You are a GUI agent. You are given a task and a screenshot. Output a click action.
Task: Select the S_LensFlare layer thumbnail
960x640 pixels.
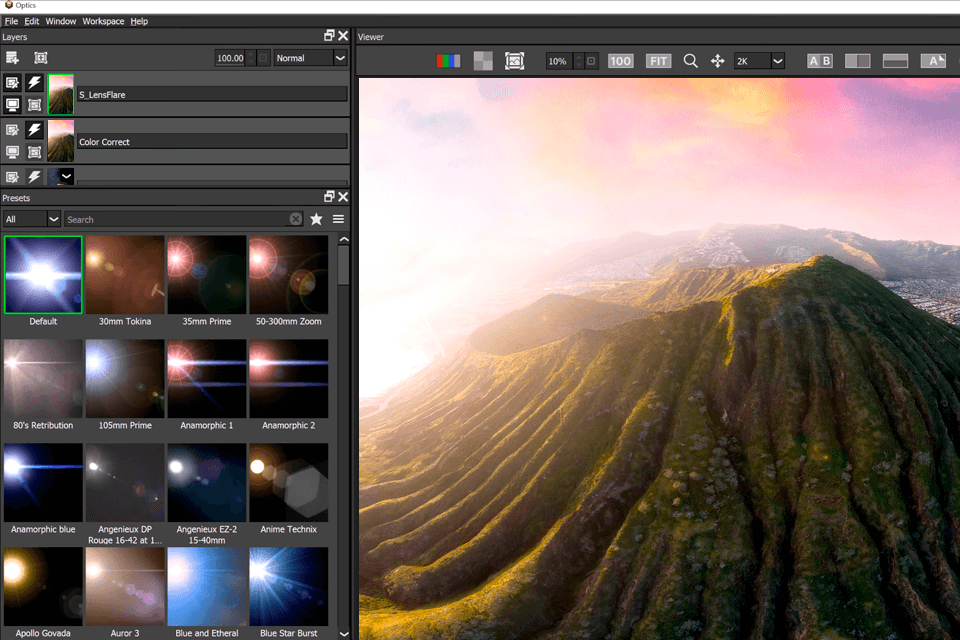point(61,94)
